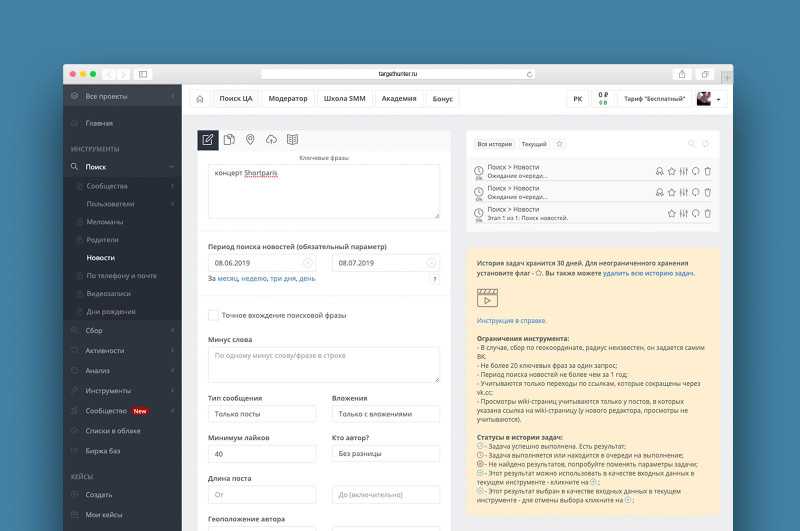The width and height of the screenshot is (800, 531).
Task: Select Новости in the sidebar
Action: 101,258
